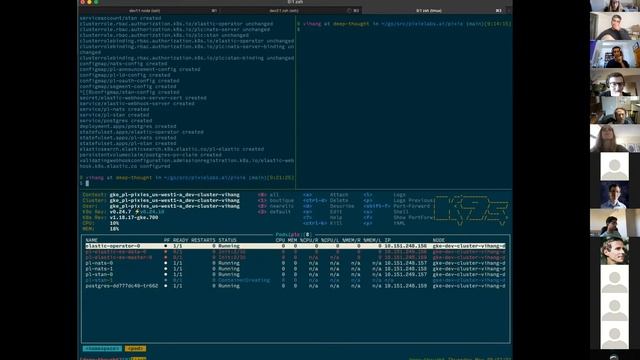Click the K9s version v0.24.7
This screenshot has height=360, width=640.
pyautogui.click(x=120, y=212)
